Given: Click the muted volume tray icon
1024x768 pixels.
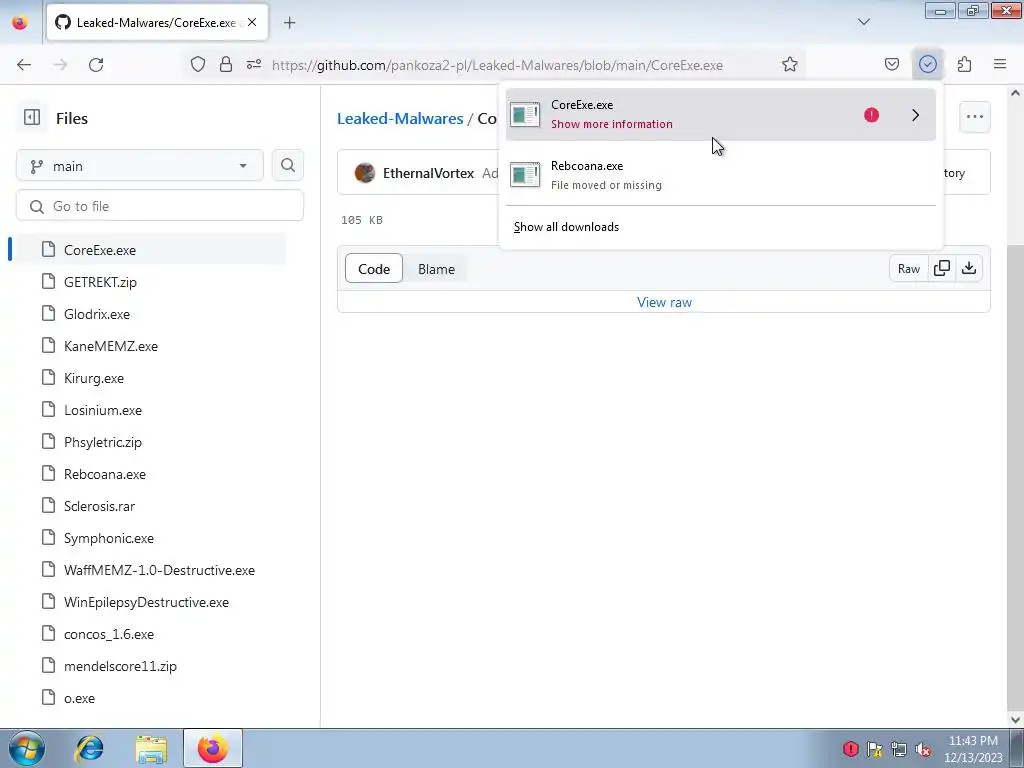Looking at the screenshot, I should (x=923, y=748).
